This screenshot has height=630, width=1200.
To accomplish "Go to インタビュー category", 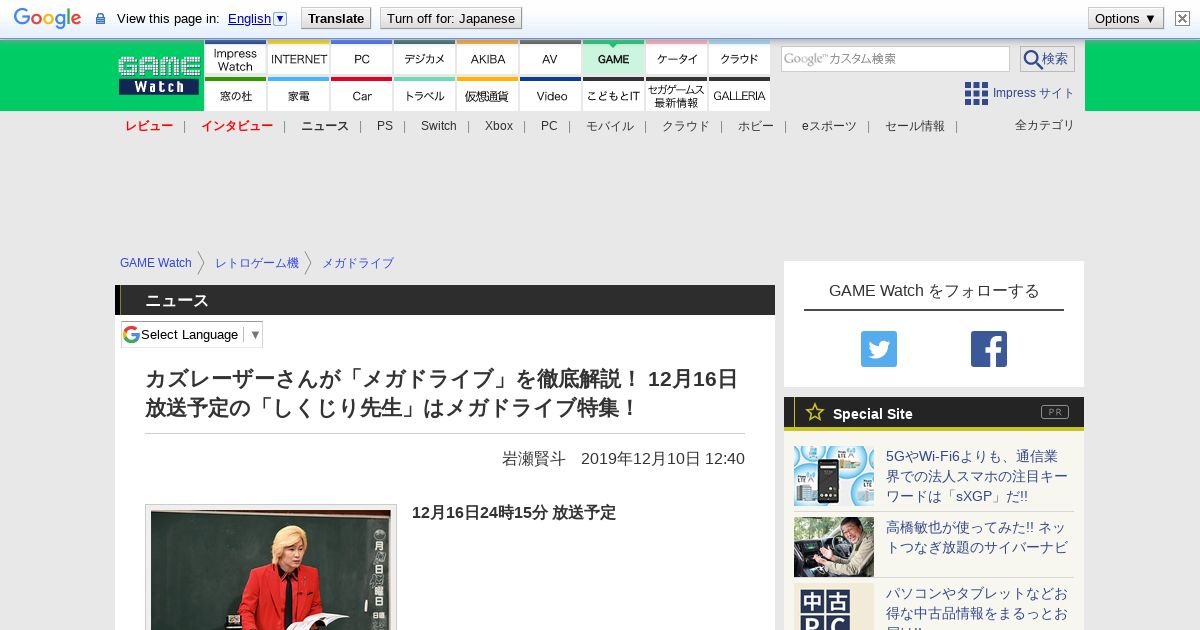I will point(237,126).
